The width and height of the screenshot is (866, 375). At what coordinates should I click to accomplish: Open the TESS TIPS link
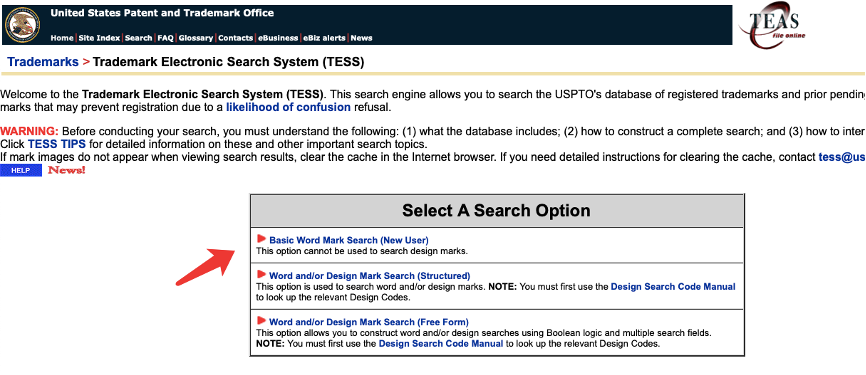(x=57, y=144)
